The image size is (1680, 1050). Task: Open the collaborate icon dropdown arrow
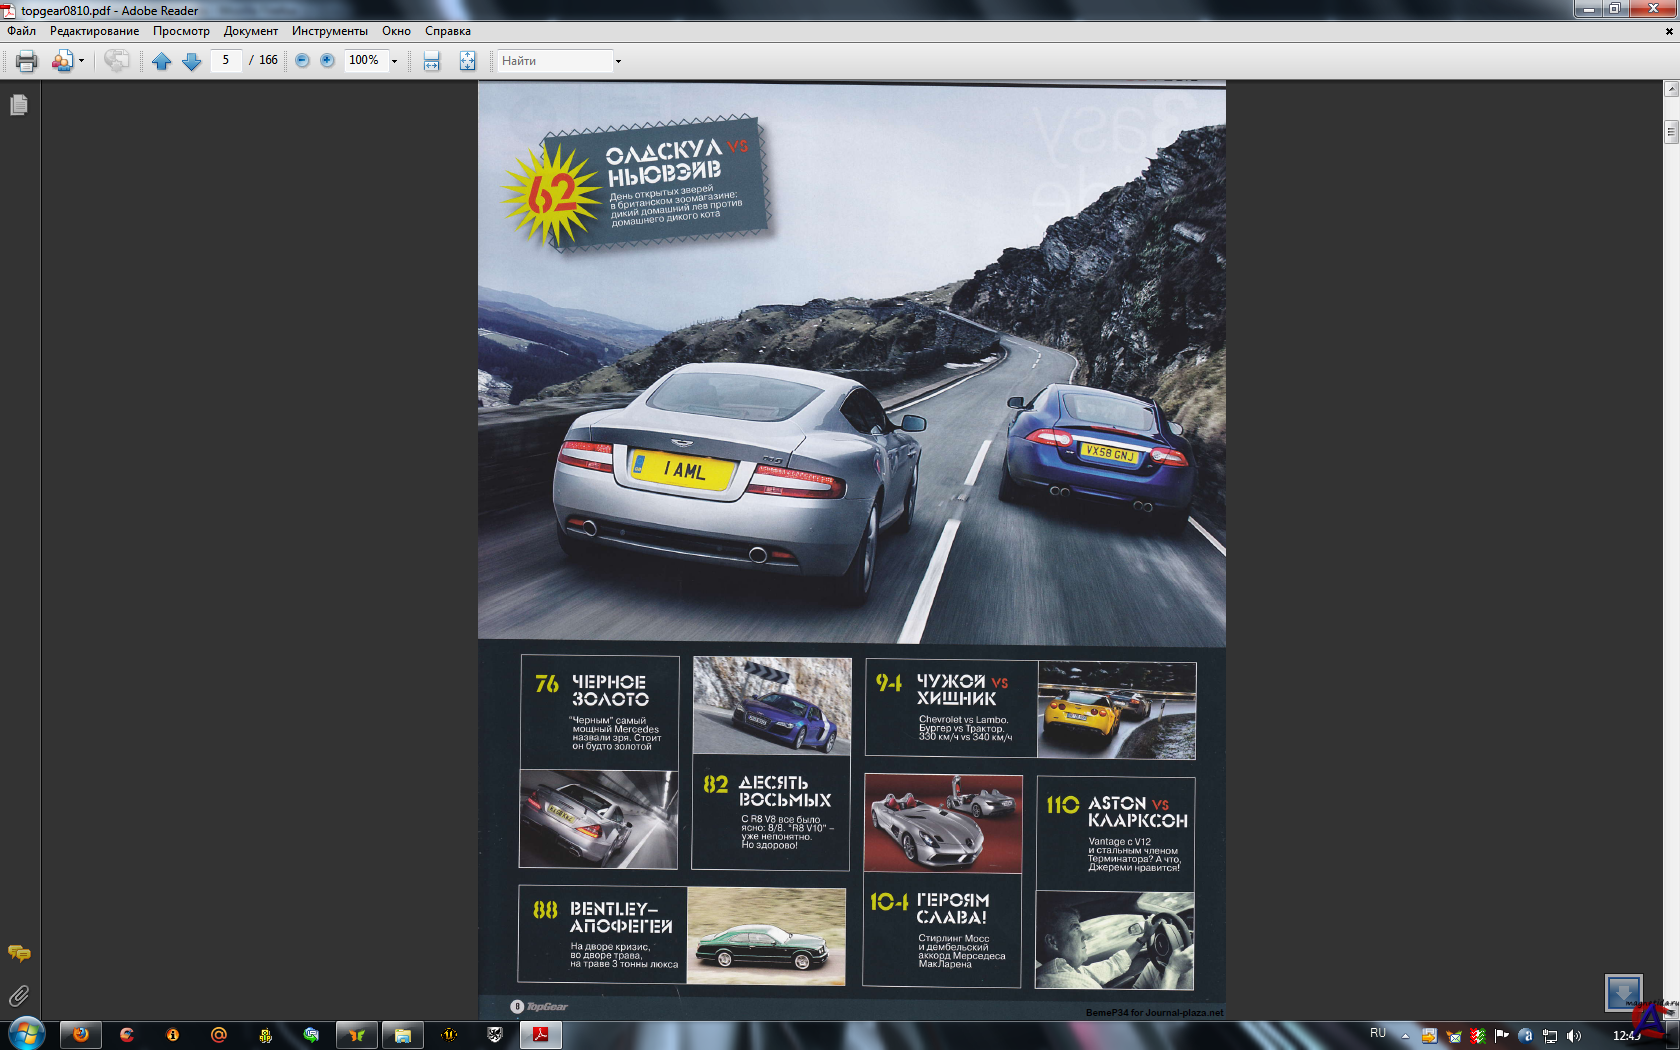[x=81, y=61]
